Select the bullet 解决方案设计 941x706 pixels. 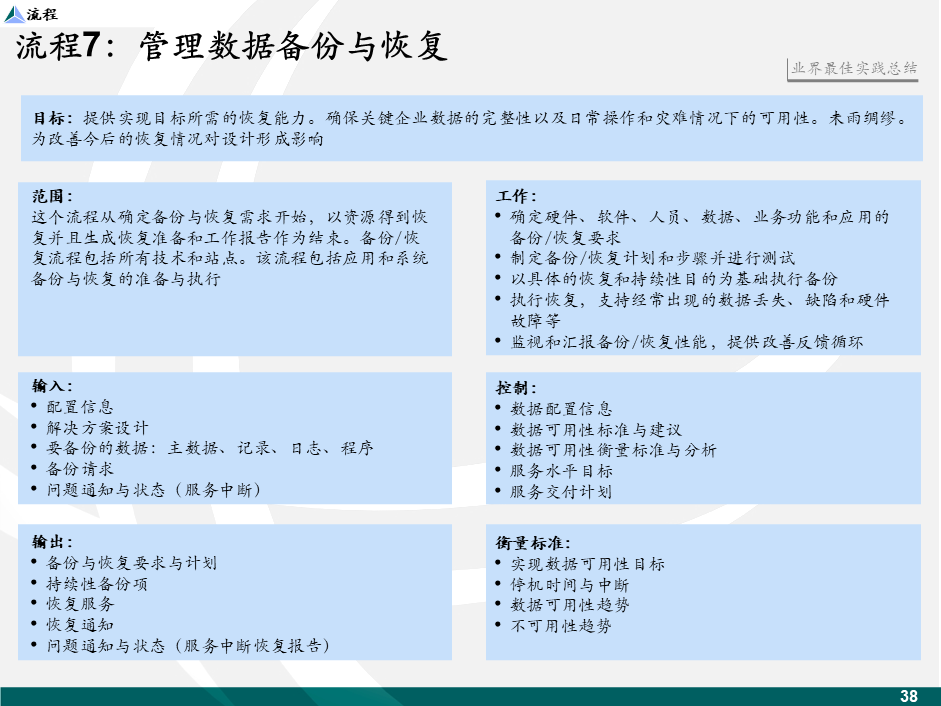(x=97, y=428)
